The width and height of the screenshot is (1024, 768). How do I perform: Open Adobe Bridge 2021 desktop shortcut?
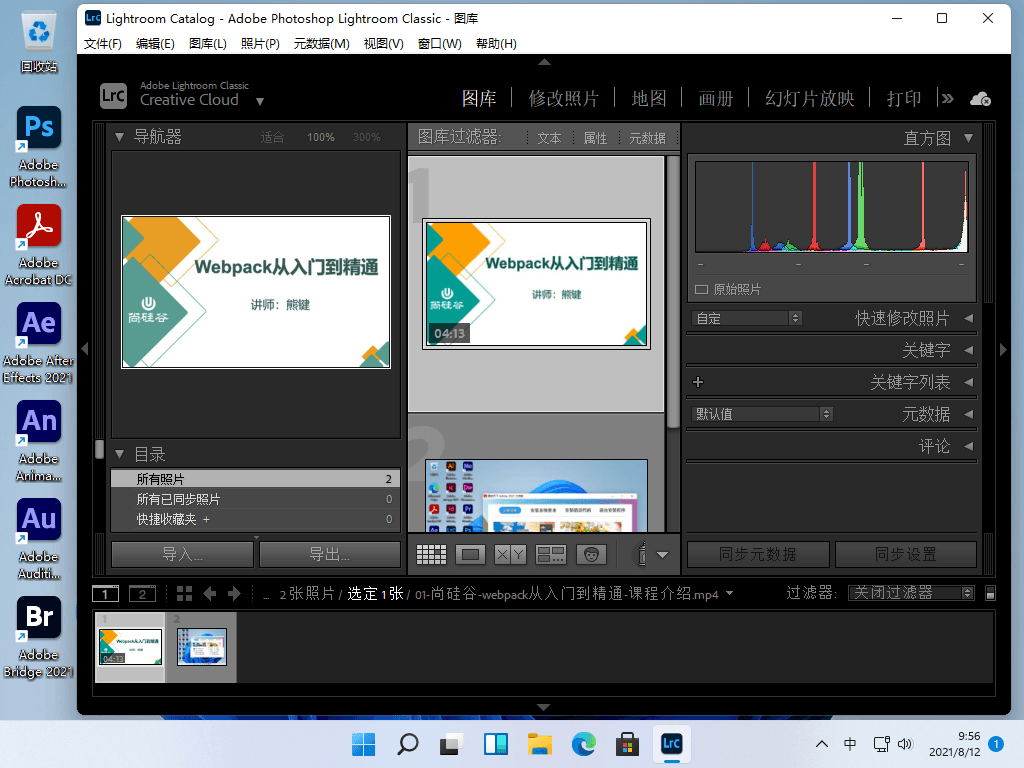point(39,637)
